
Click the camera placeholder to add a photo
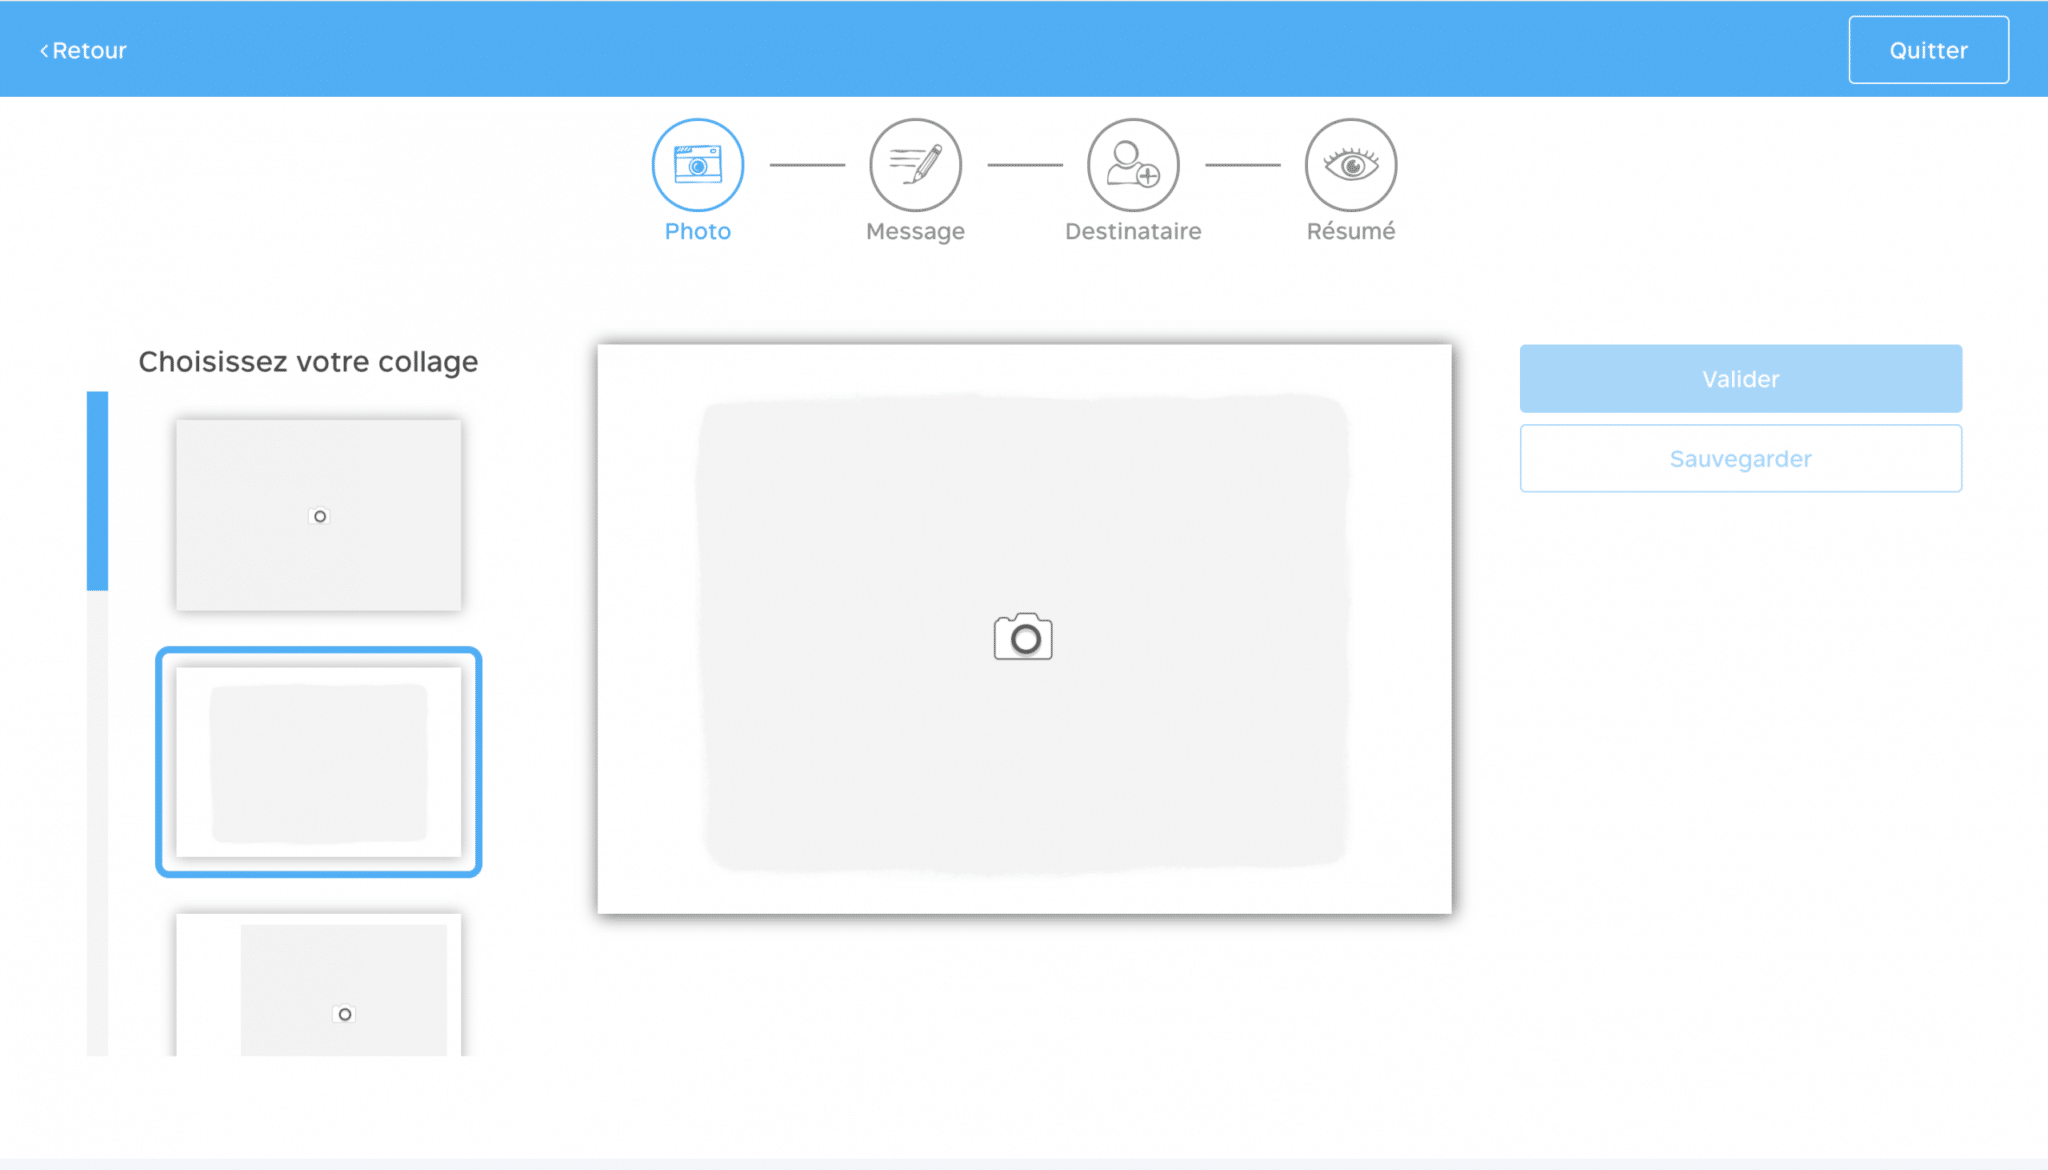click(x=1022, y=636)
